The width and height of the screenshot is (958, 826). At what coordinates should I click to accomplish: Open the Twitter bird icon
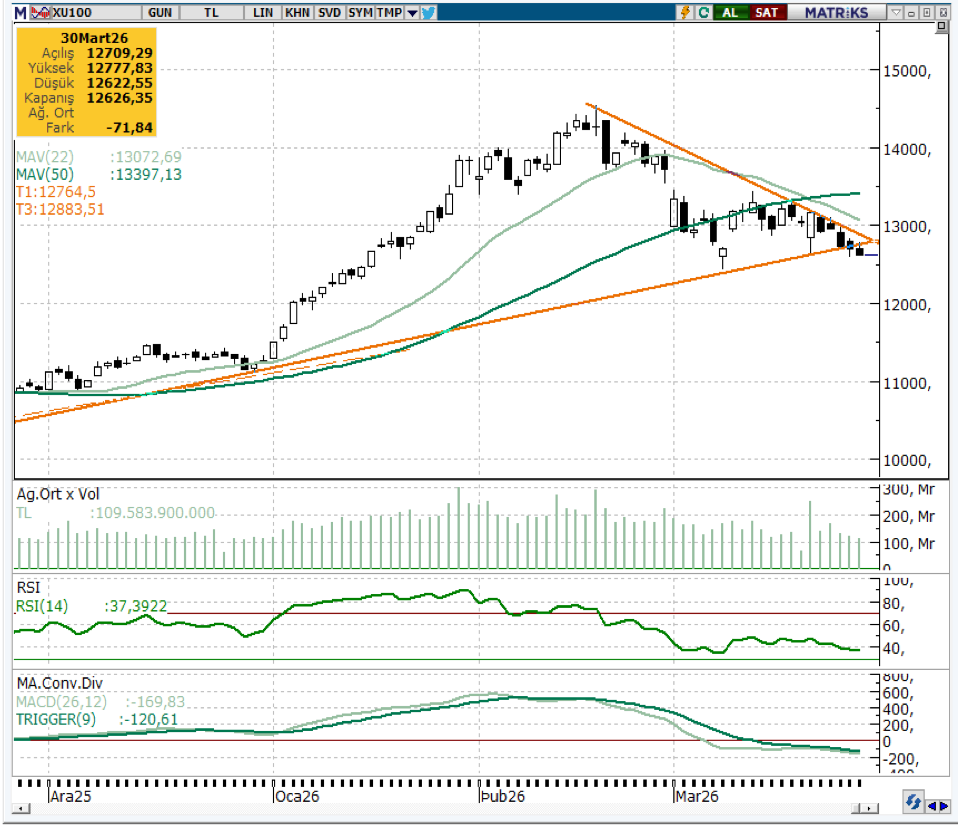[x=428, y=12]
